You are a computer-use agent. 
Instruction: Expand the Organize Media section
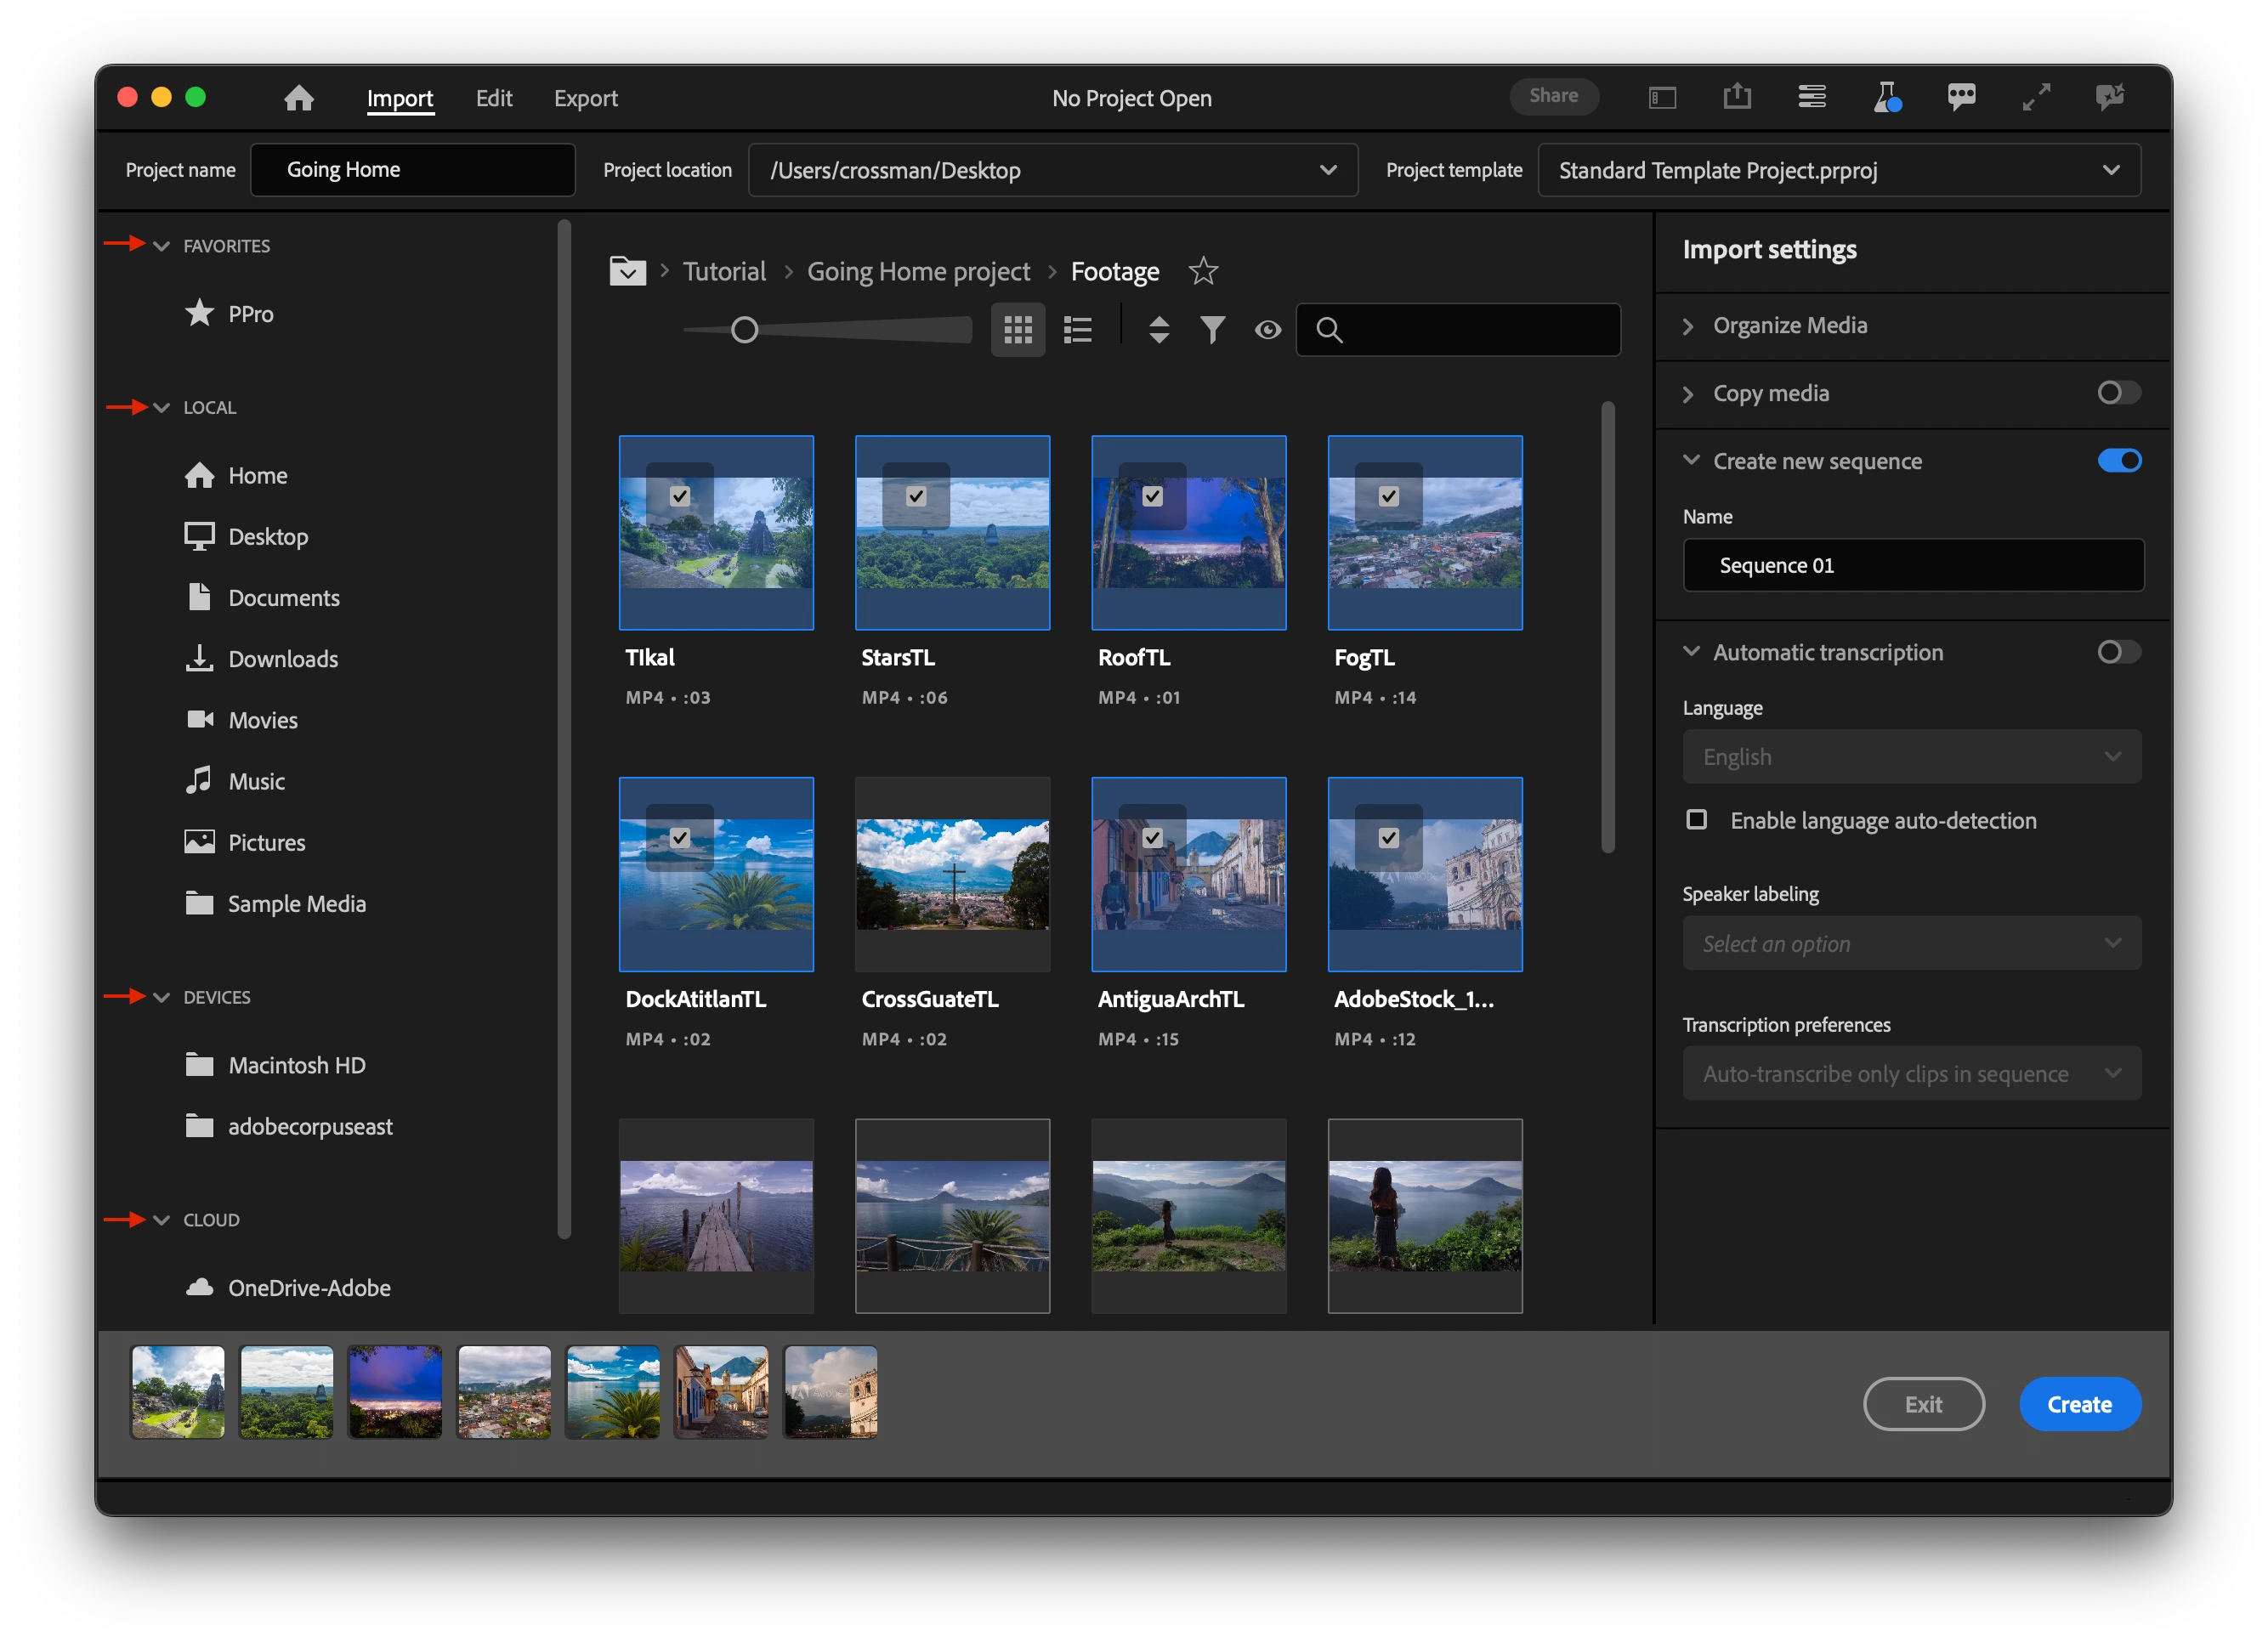[1789, 325]
